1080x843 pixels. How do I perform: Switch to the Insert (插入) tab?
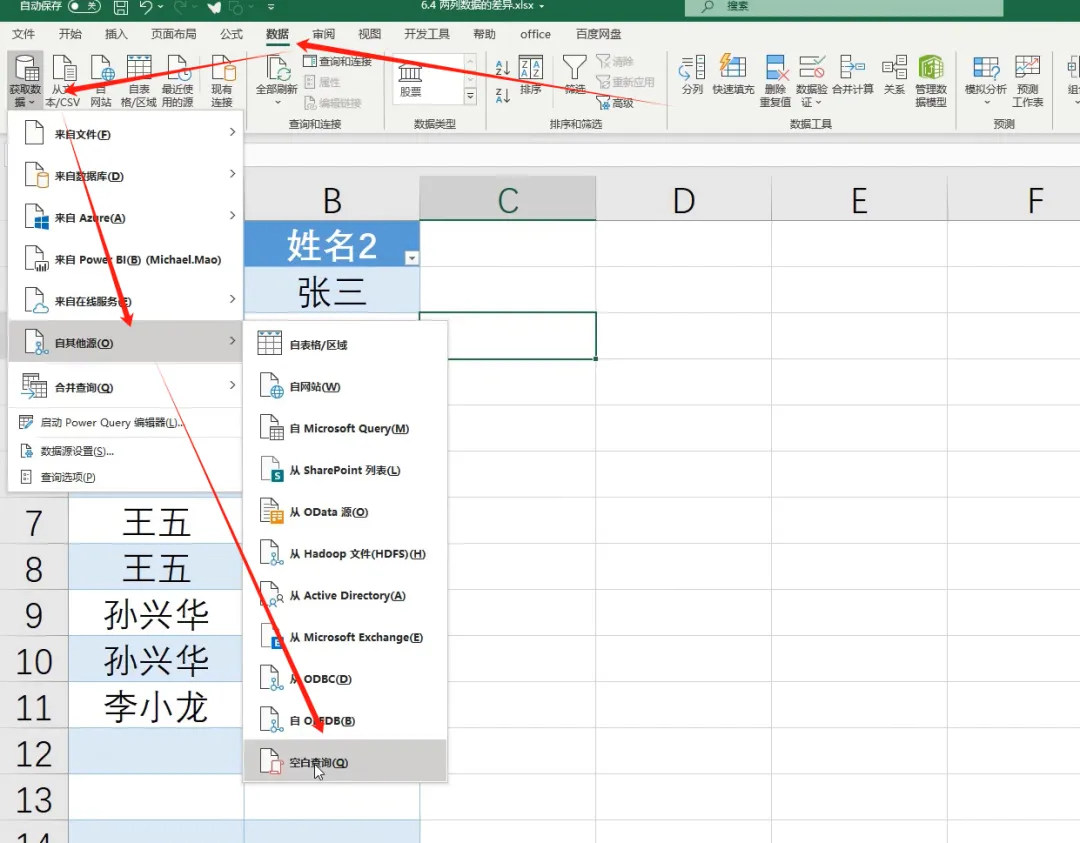click(x=116, y=34)
